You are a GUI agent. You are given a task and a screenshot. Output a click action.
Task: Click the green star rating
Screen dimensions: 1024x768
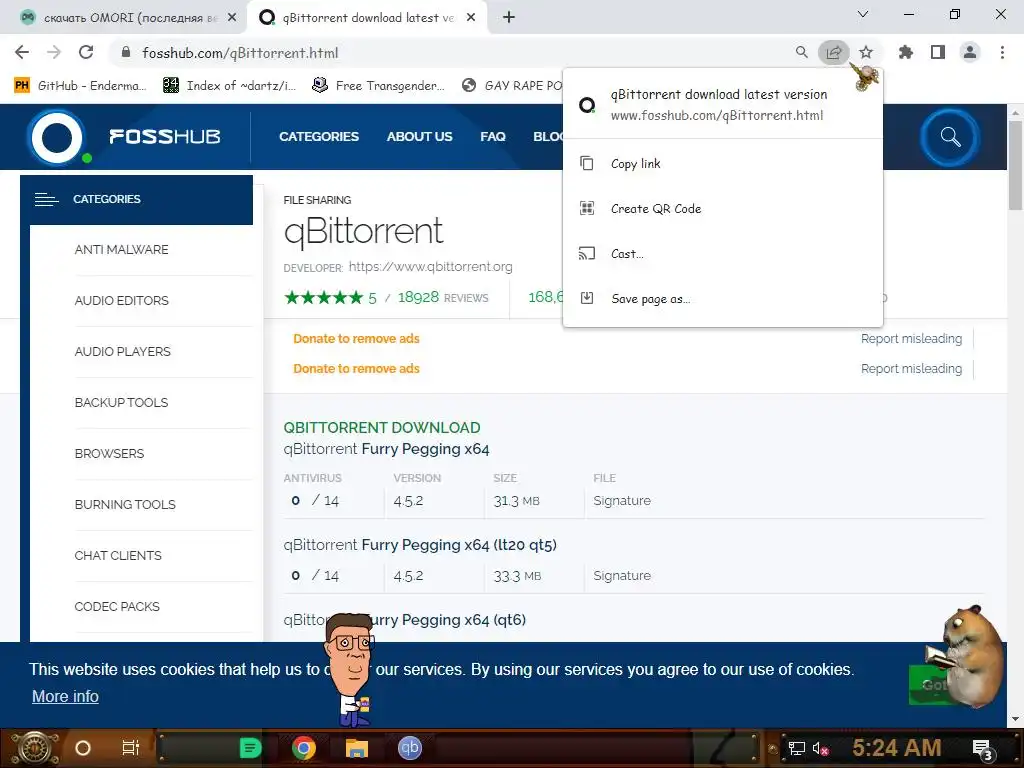pyautogui.click(x=323, y=298)
